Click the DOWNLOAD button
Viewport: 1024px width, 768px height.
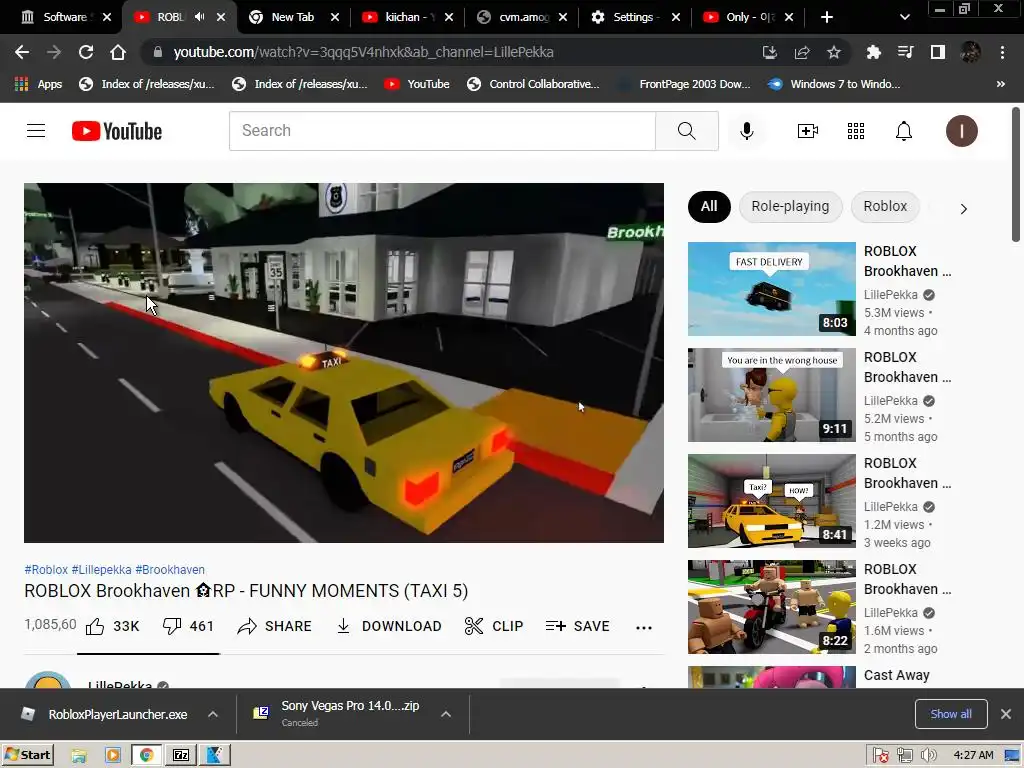click(x=389, y=626)
